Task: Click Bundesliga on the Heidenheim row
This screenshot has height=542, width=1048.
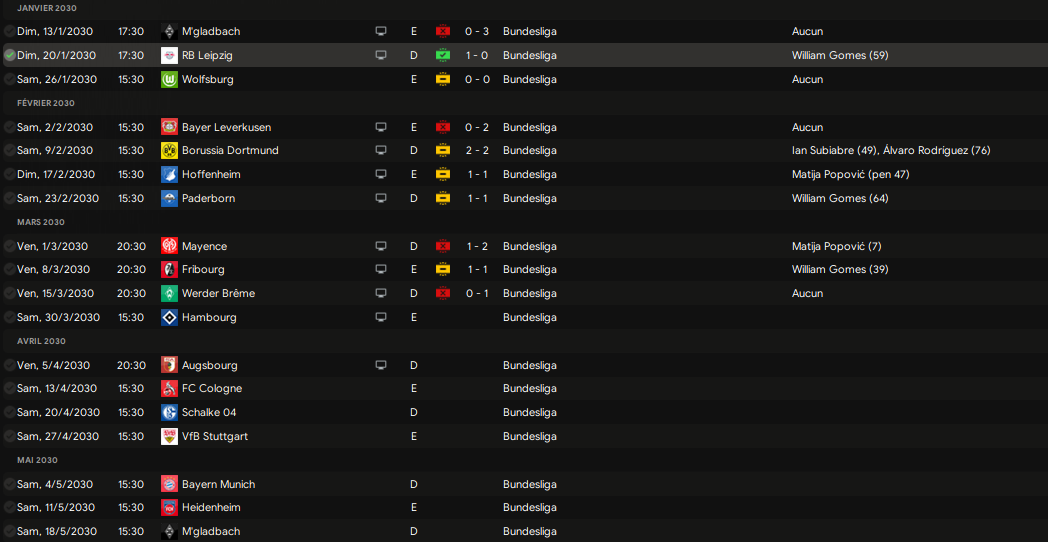Action: point(529,507)
